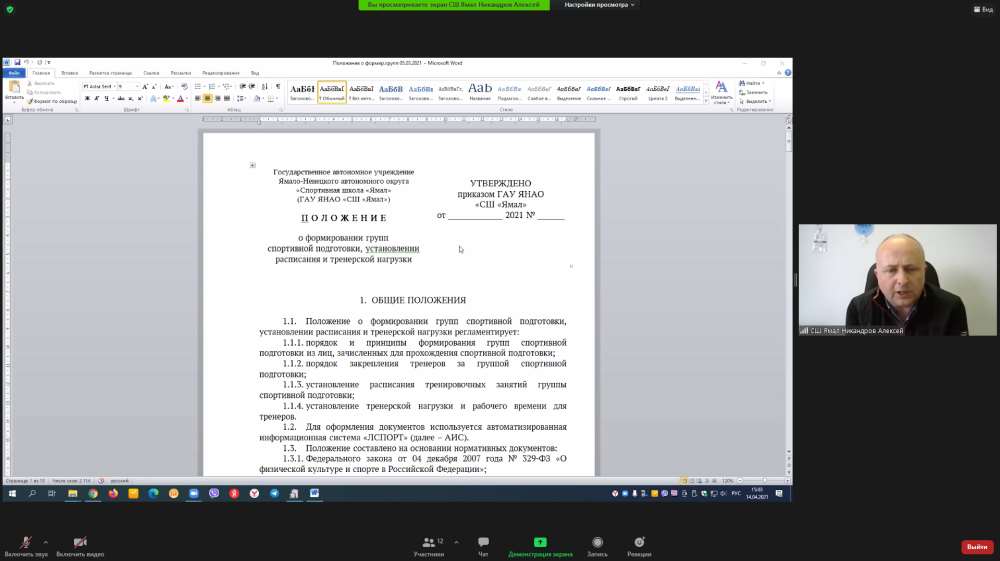The height and width of the screenshot is (561, 1000).
Task: Open Участники panel in Zoom
Action: [429, 546]
